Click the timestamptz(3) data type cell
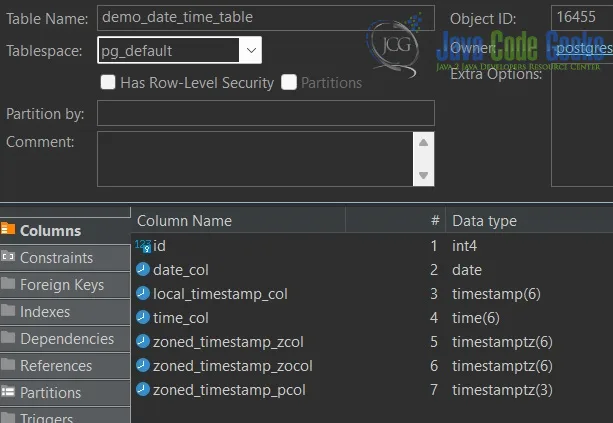 502,390
